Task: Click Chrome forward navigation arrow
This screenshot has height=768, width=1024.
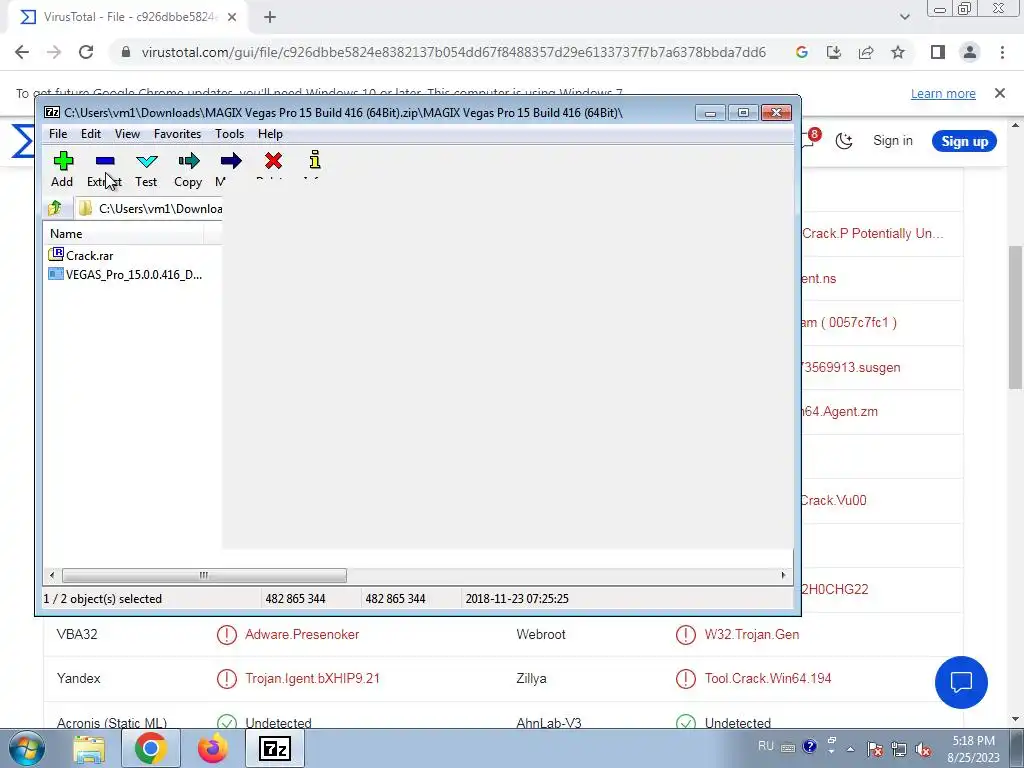Action: click(x=54, y=52)
